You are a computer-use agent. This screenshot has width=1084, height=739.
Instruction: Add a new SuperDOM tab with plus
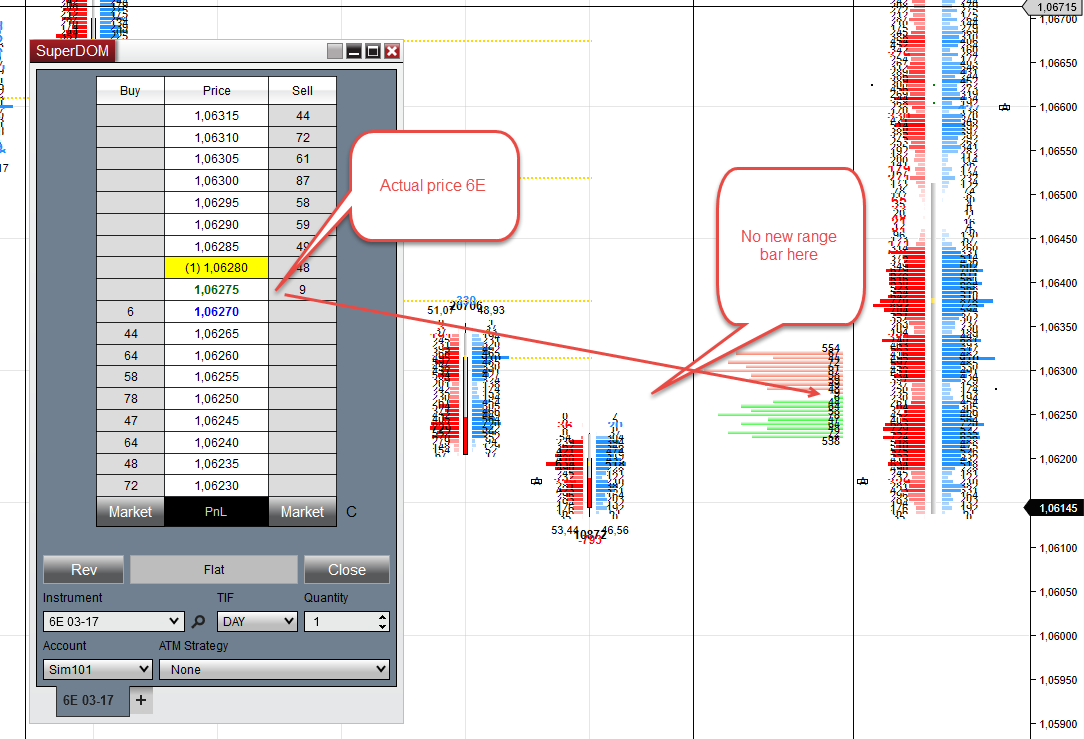pos(141,700)
